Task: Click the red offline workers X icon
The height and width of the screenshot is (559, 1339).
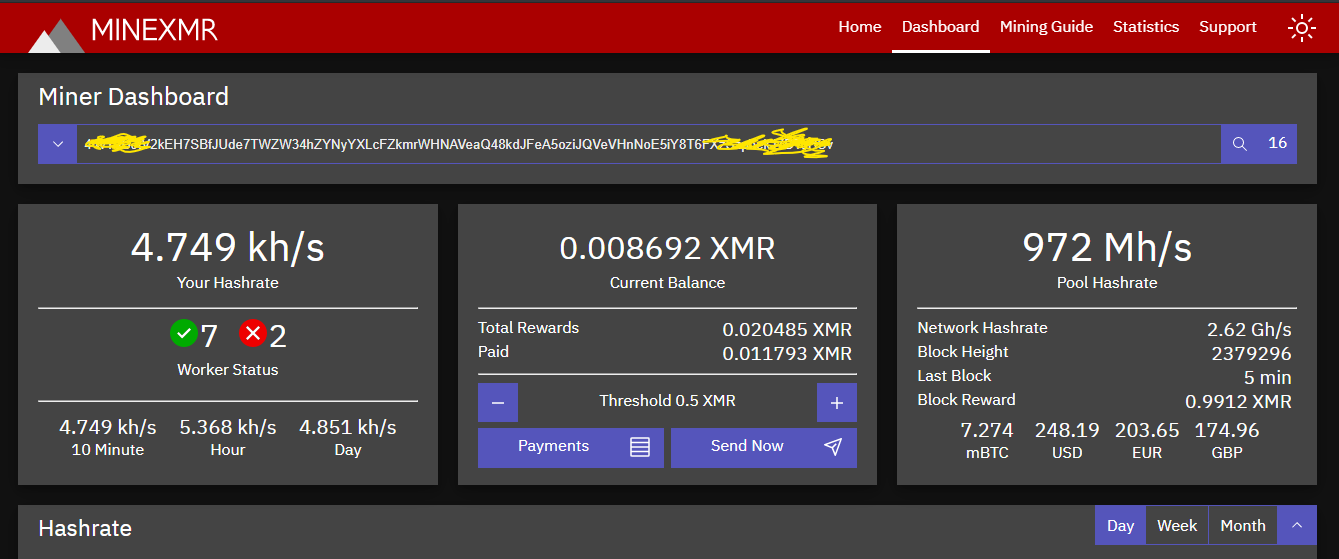Action: (x=252, y=334)
